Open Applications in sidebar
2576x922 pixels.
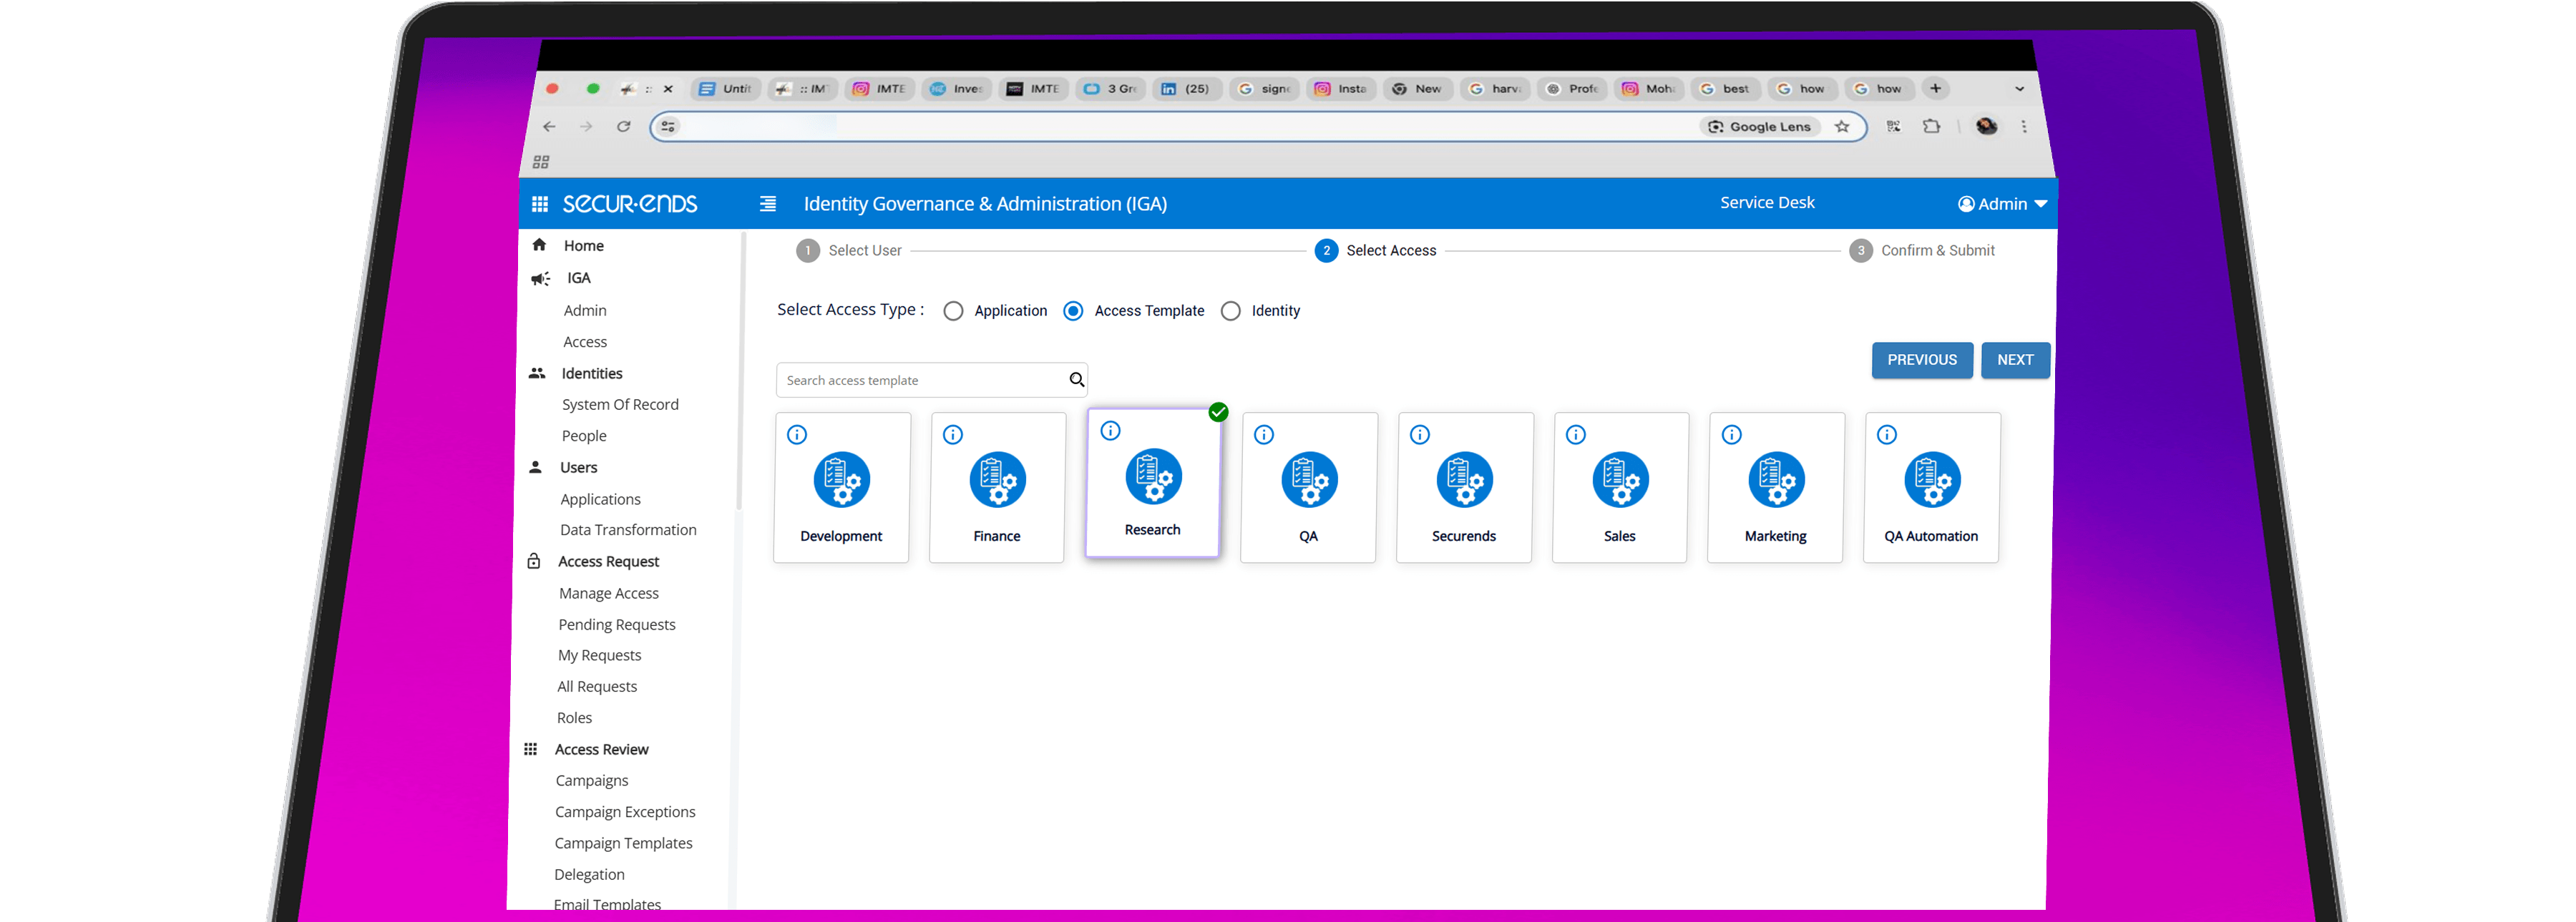point(600,499)
